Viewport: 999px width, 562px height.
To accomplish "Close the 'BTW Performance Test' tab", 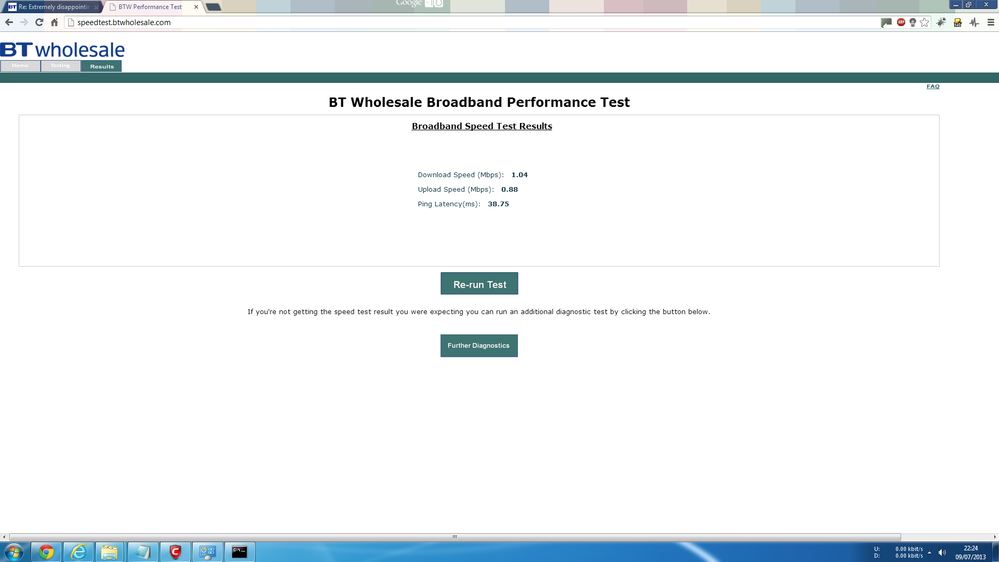I will (x=196, y=7).
